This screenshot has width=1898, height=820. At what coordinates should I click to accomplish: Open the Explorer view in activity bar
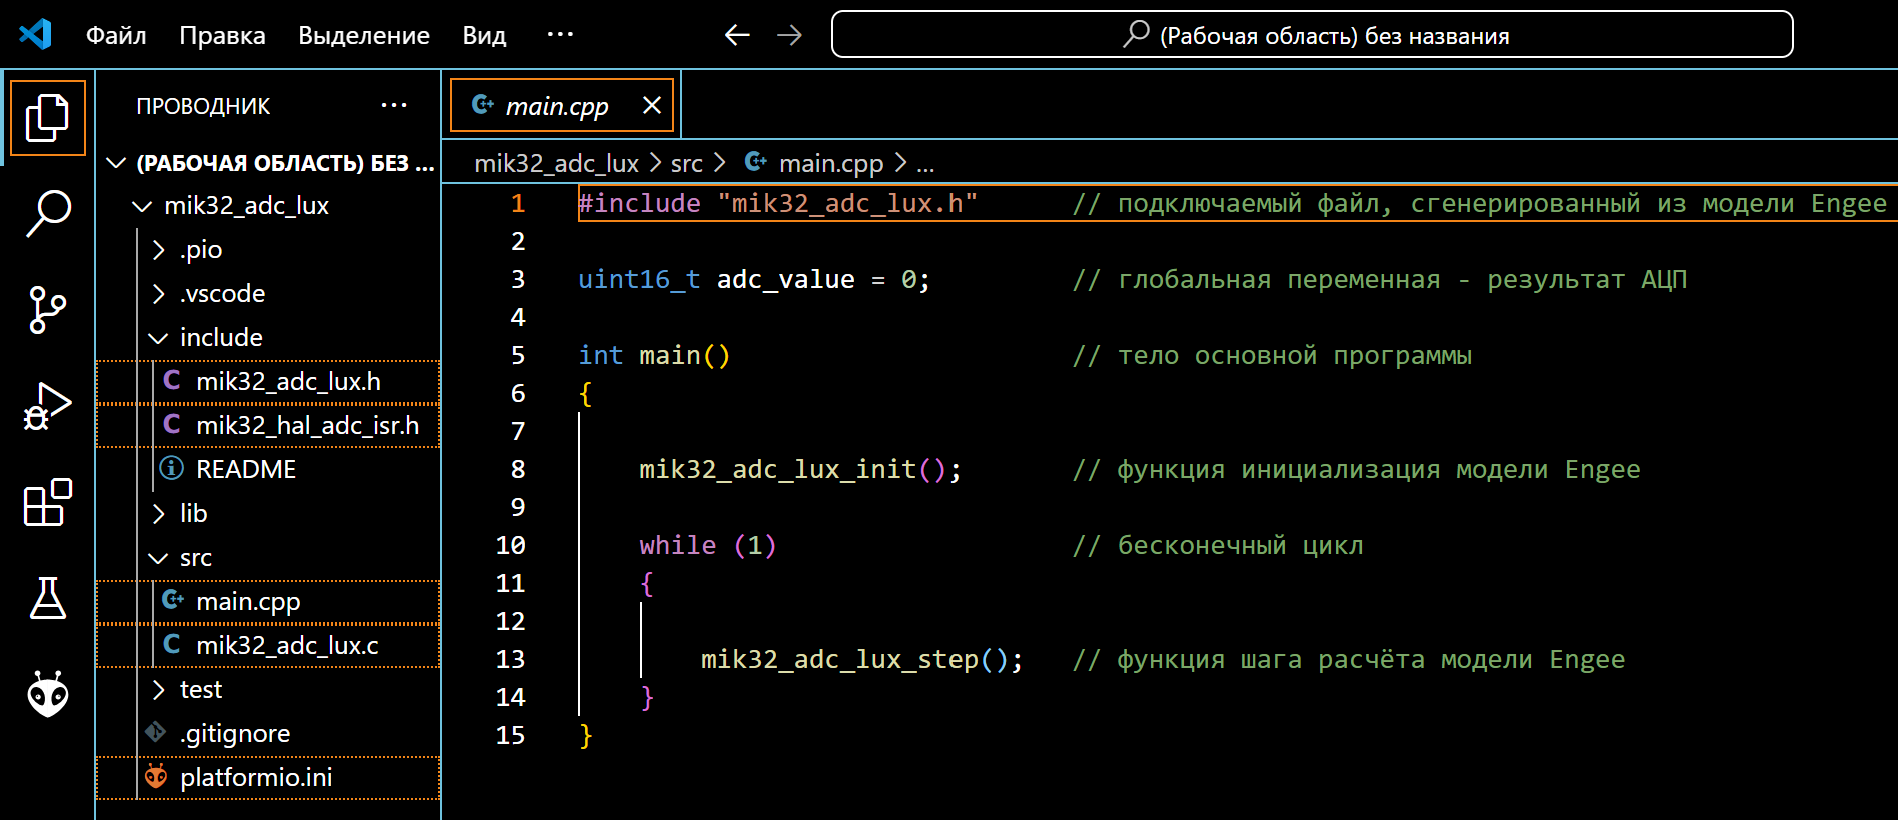point(47,118)
